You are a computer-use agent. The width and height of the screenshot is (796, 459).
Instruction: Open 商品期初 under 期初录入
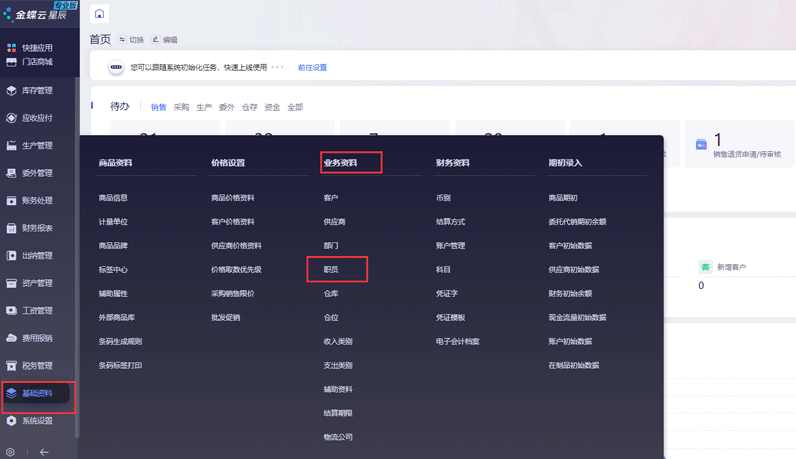[x=563, y=198]
